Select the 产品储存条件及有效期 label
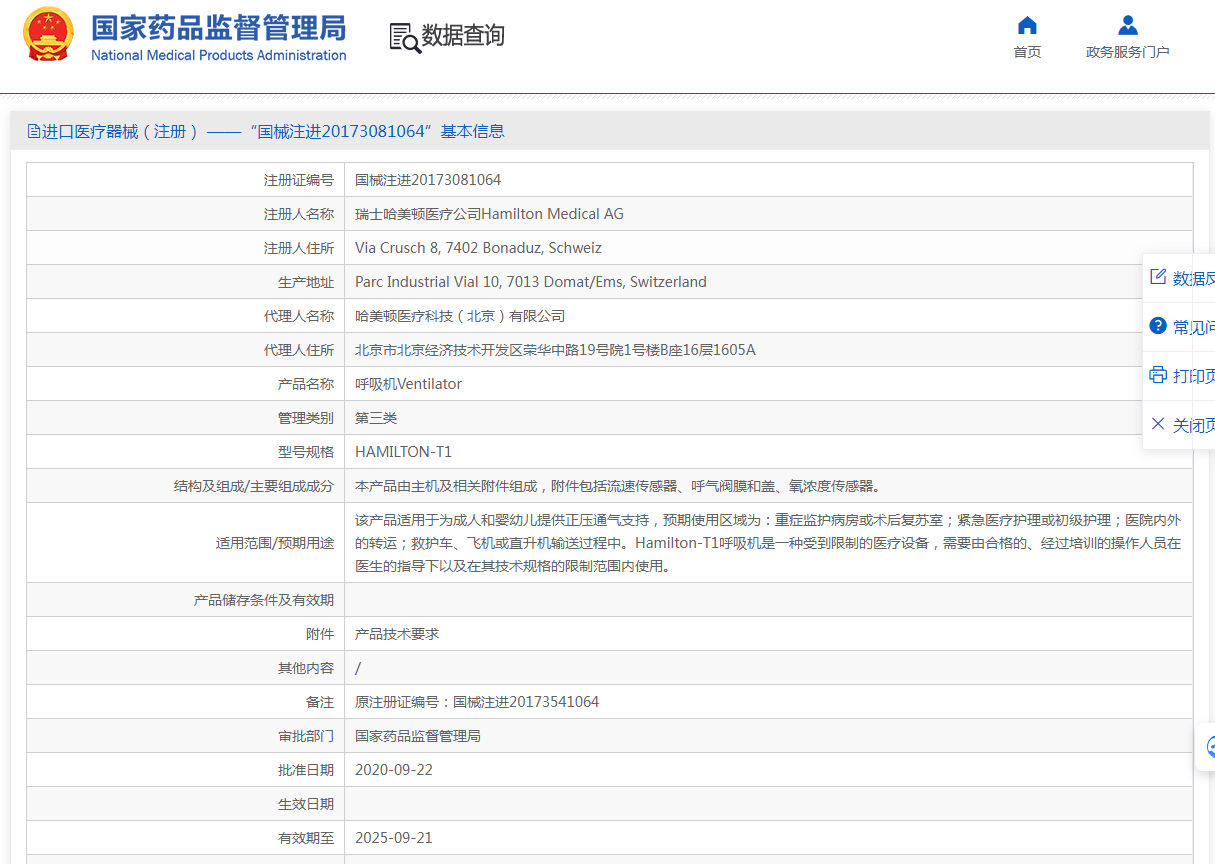This screenshot has width=1215, height=864. tap(264, 600)
